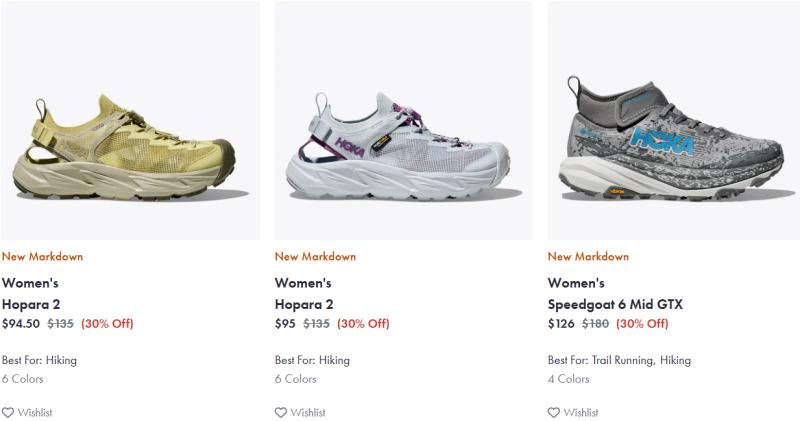Click the $94.50 sale price
This screenshot has height=421, width=800.
[x=21, y=323]
